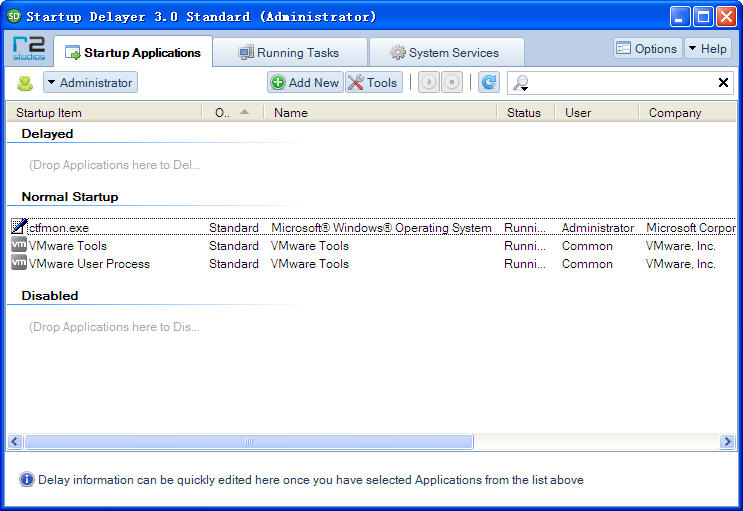Minimize the Startup Delayer window

pos(680,17)
